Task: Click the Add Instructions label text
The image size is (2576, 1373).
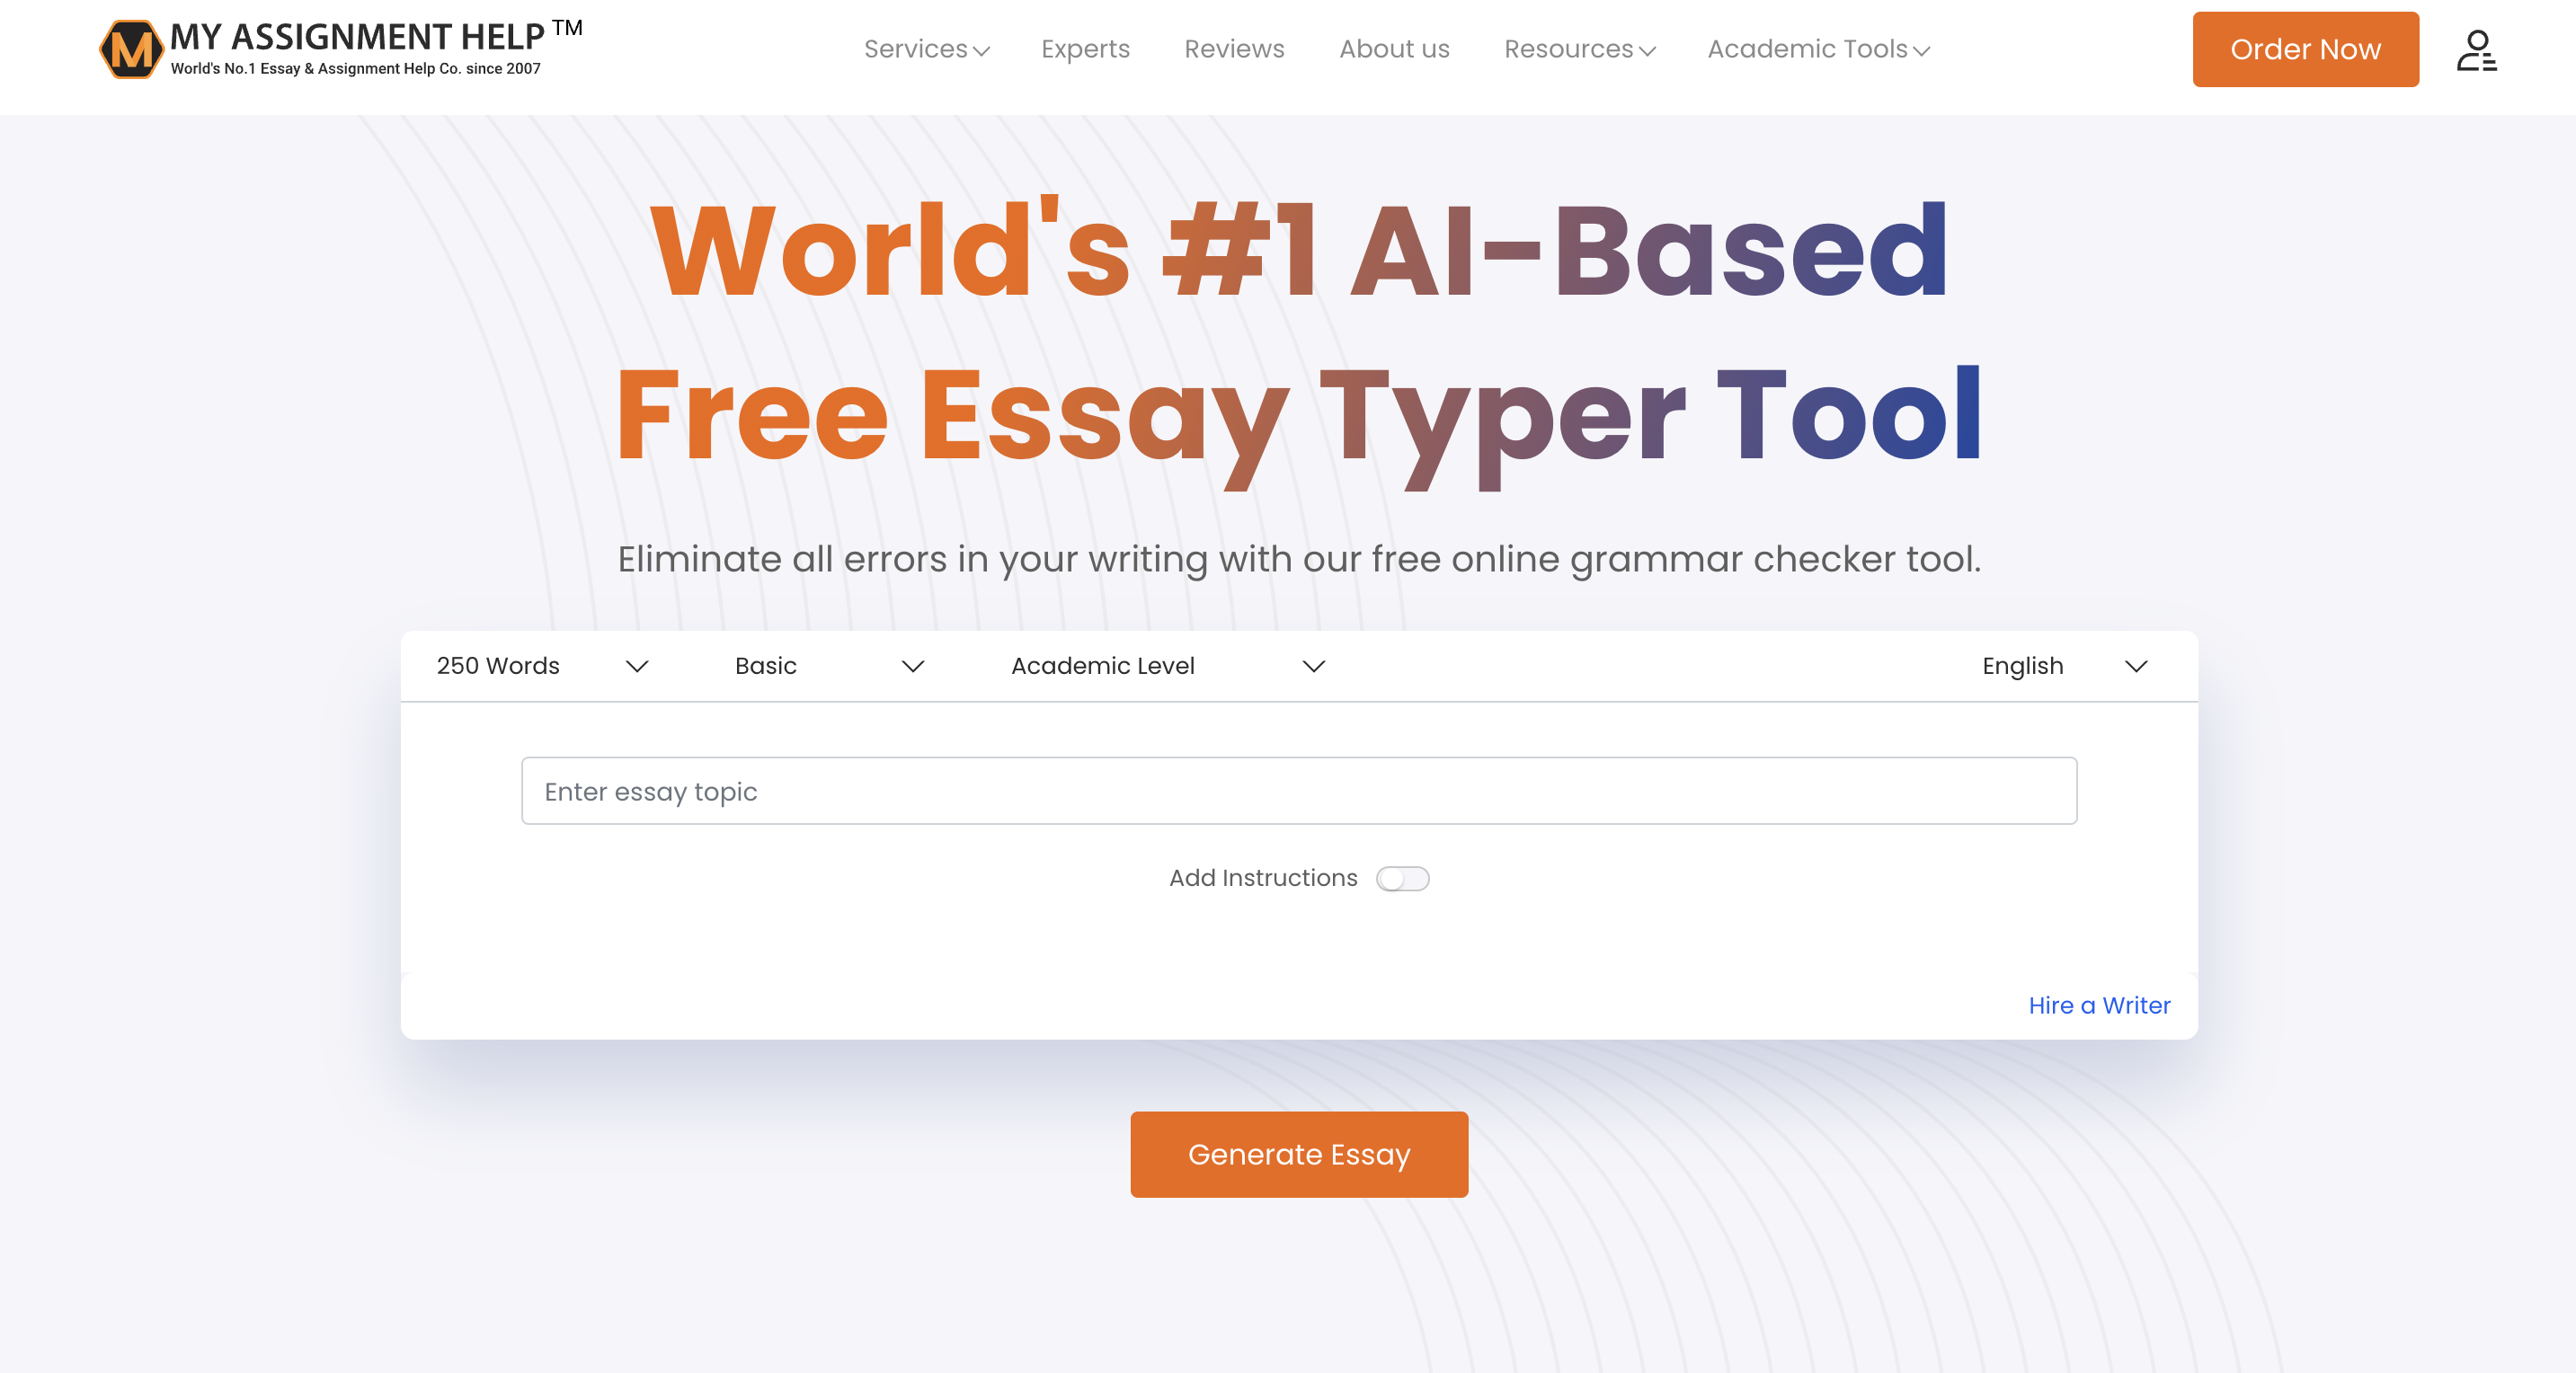Action: 1262,878
